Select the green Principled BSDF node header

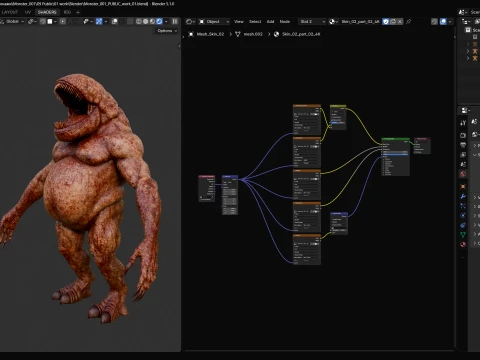click(395, 139)
